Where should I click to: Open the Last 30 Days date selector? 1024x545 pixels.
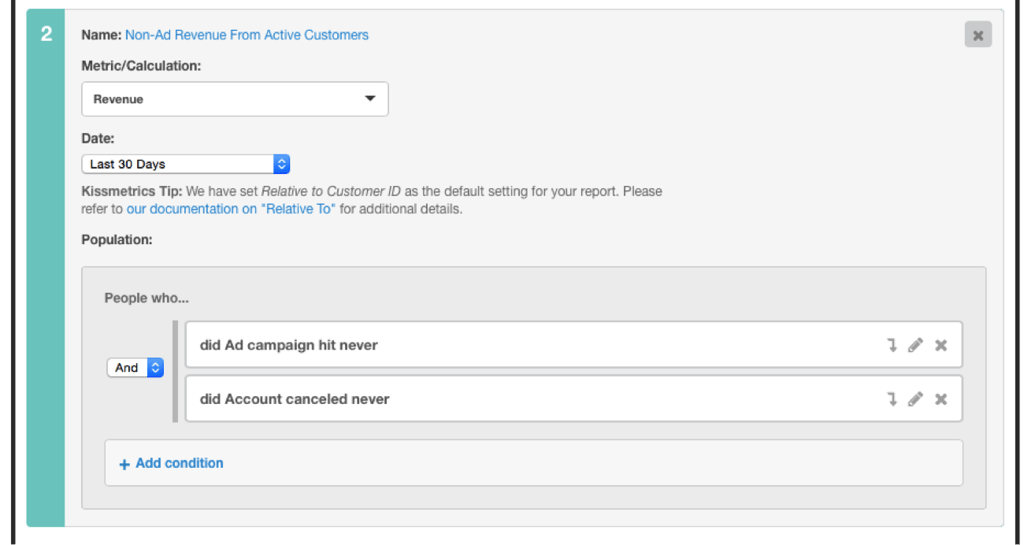point(185,164)
